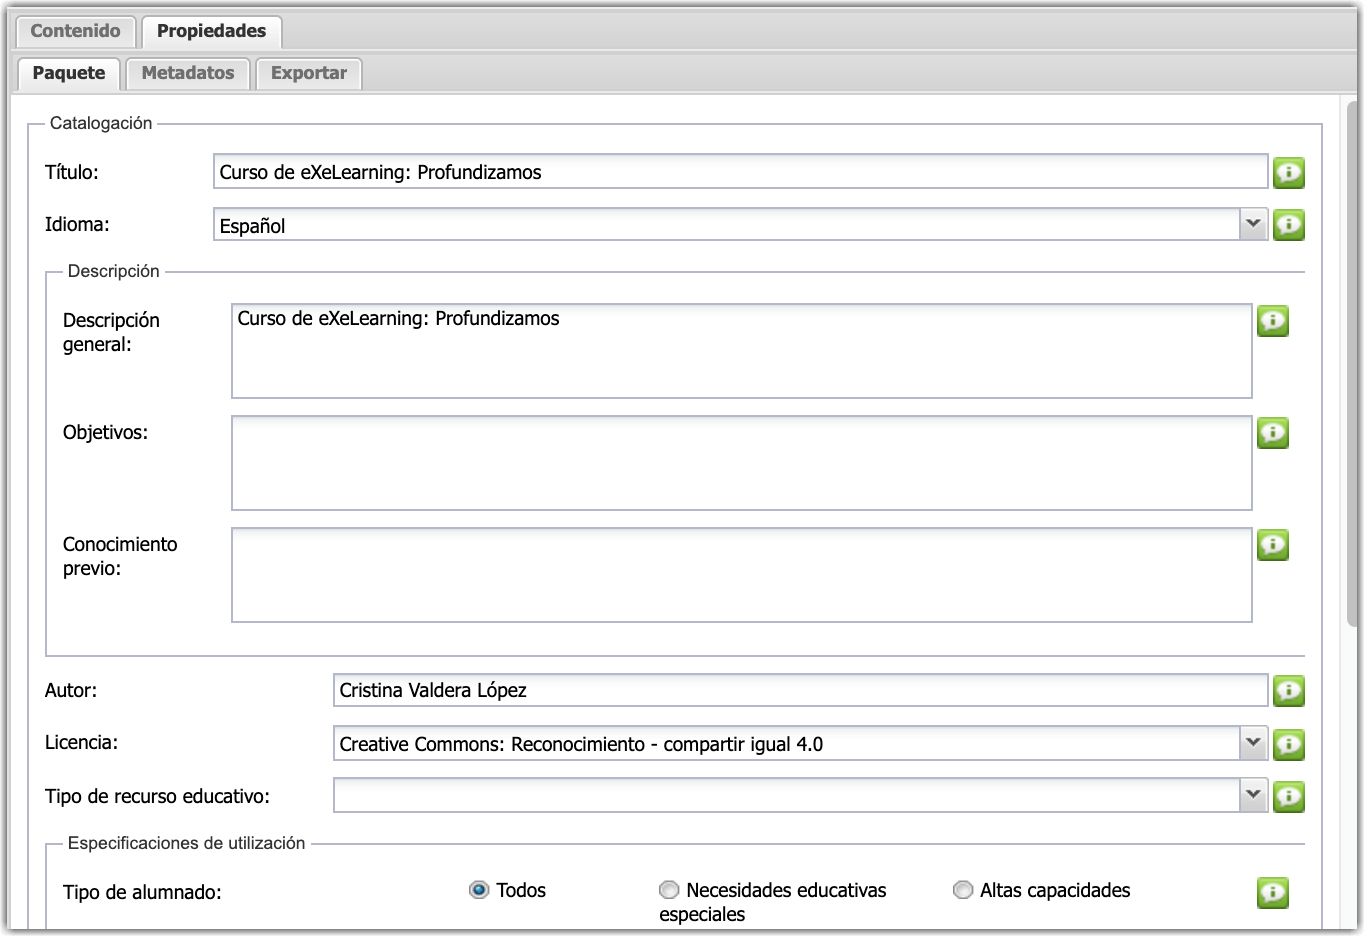Screen dimensions: 1365x937
Task: Click the green info icon for Objetivos
Action: pos(1273,433)
